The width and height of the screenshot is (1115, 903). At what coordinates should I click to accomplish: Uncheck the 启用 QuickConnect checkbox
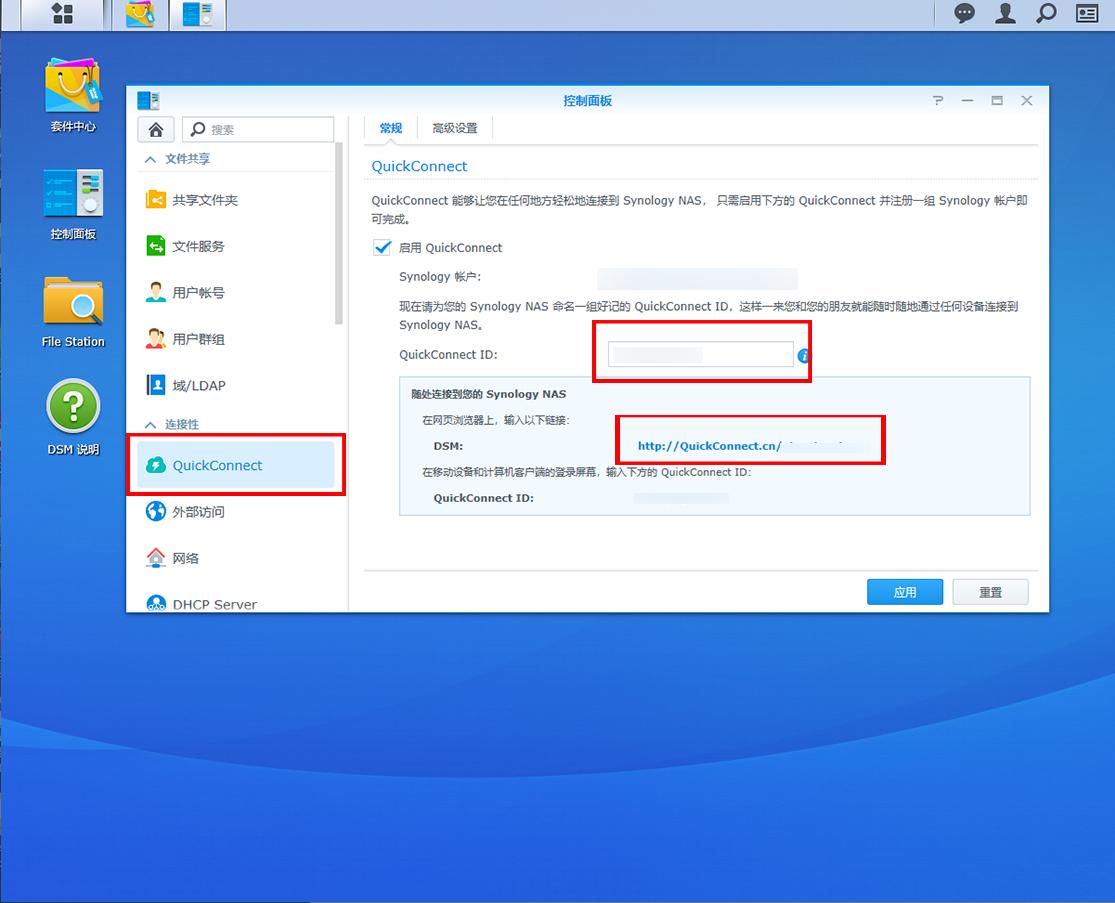coord(382,247)
